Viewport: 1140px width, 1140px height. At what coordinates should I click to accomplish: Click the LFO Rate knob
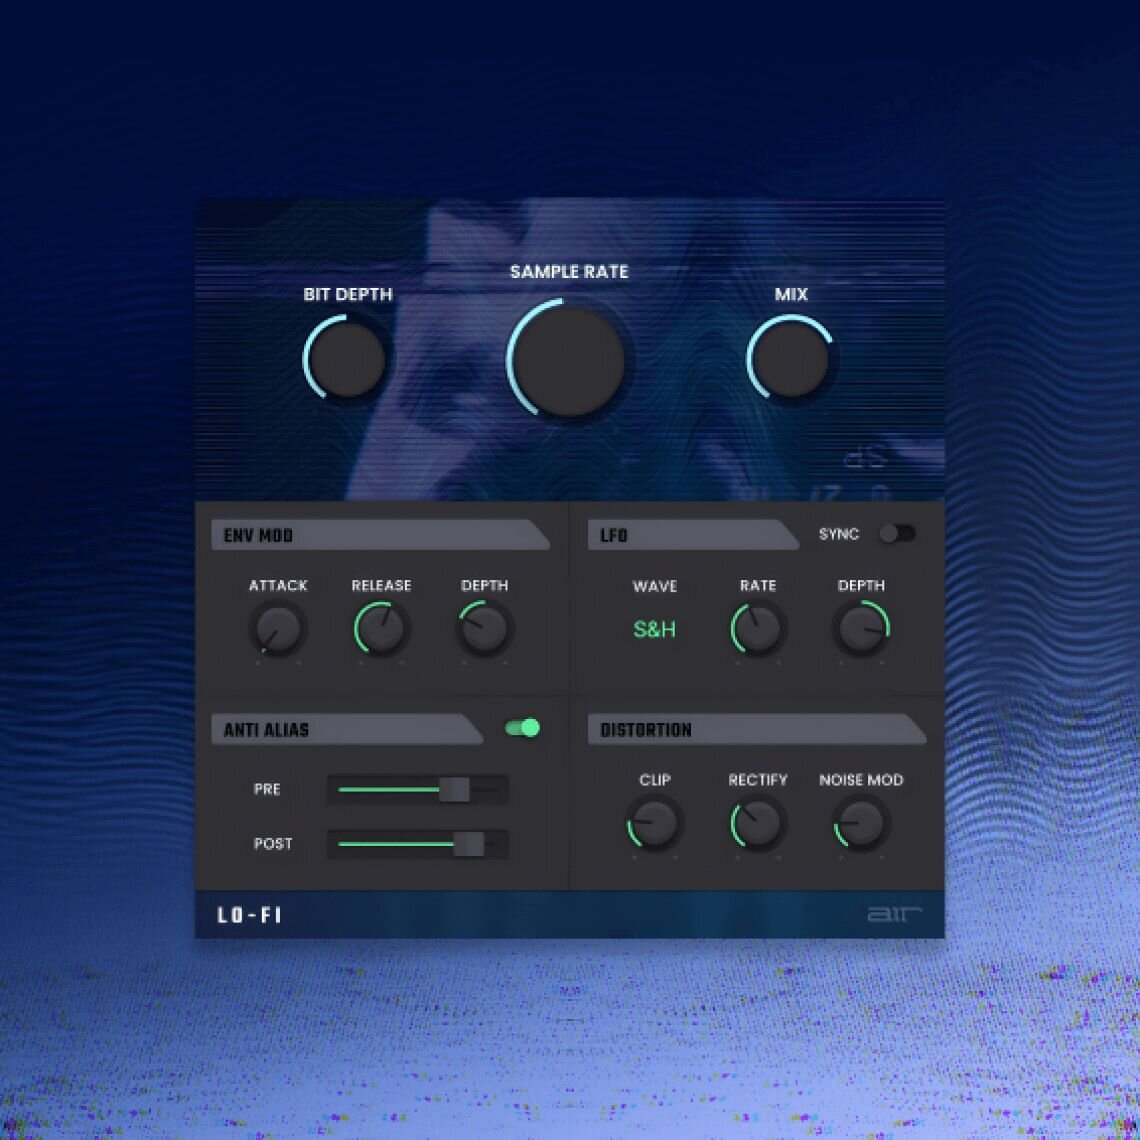tap(758, 629)
